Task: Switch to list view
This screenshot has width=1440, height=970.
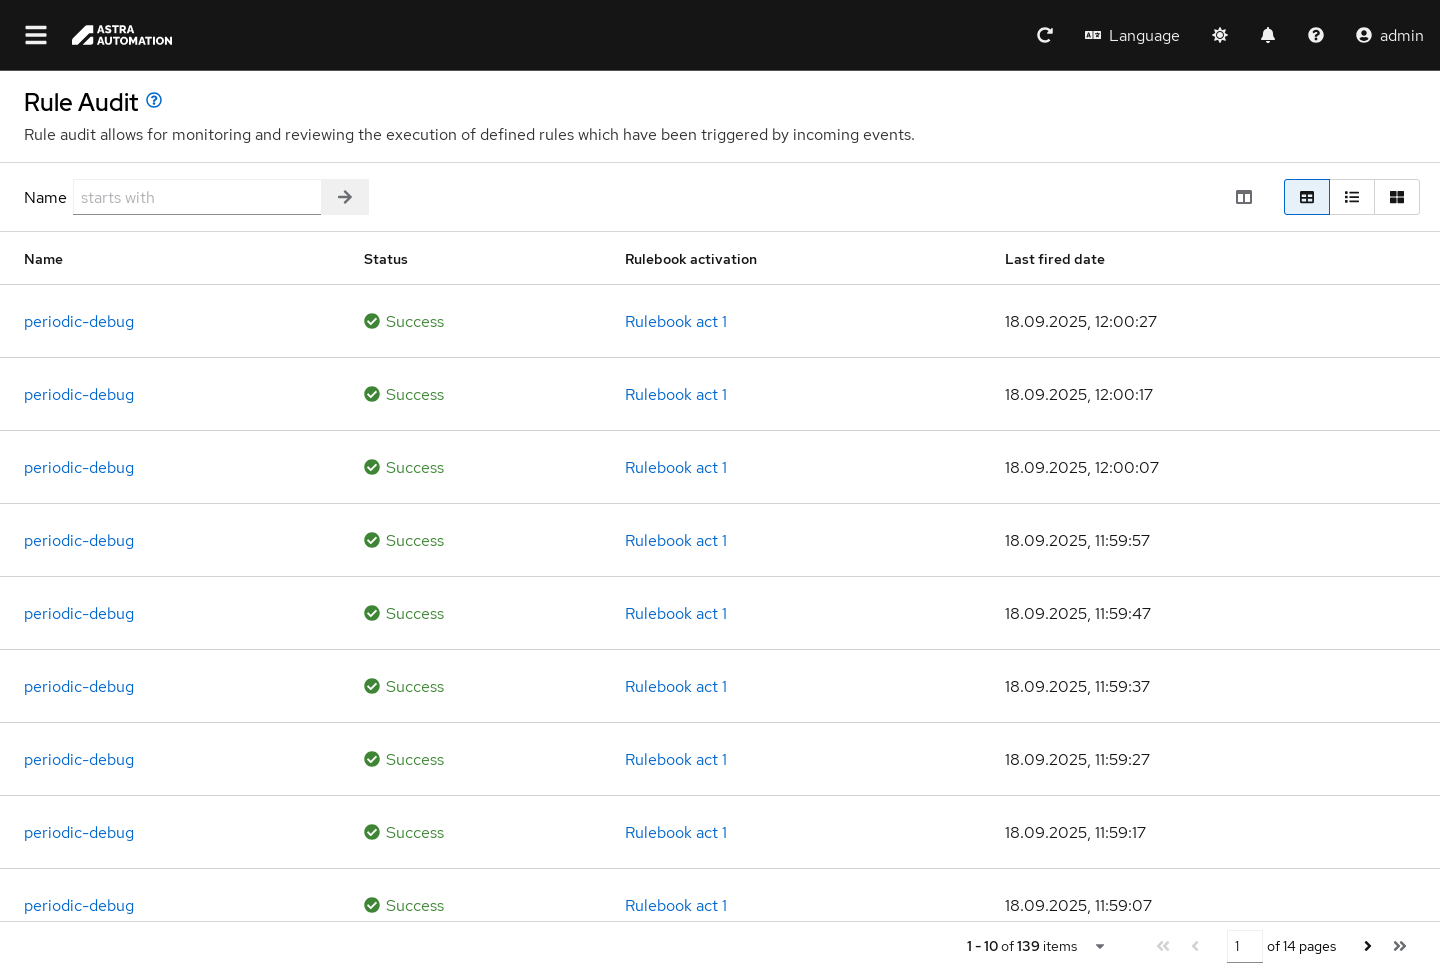Action: [x=1352, y=197]
